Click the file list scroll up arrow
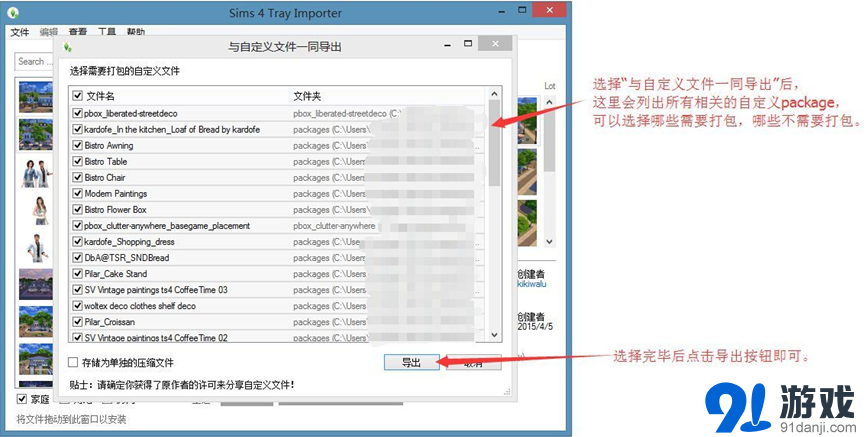868x437 pixels. click(494, 93)
